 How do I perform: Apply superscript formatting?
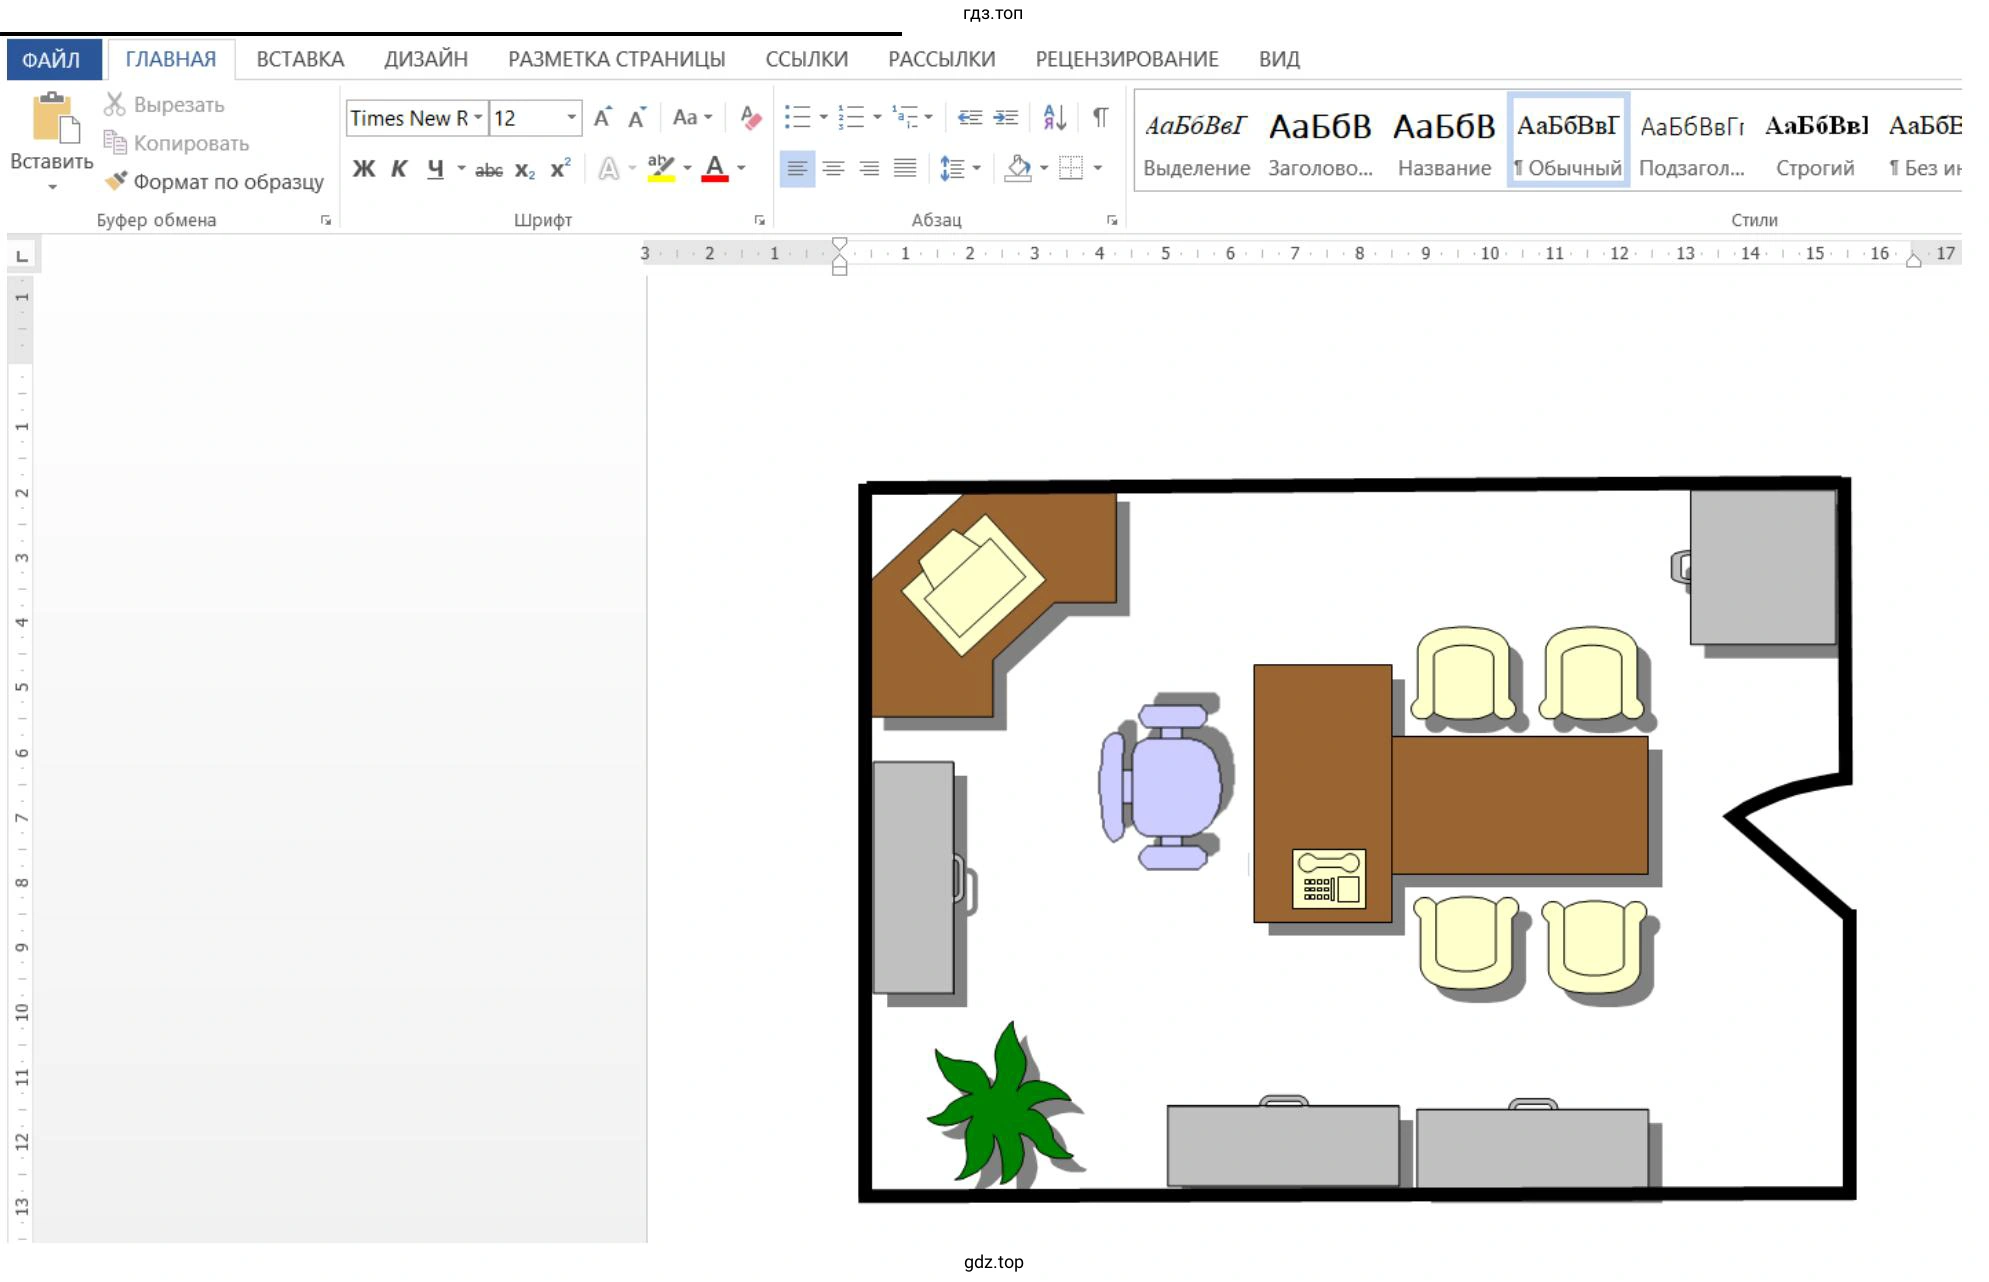(560, 169)
